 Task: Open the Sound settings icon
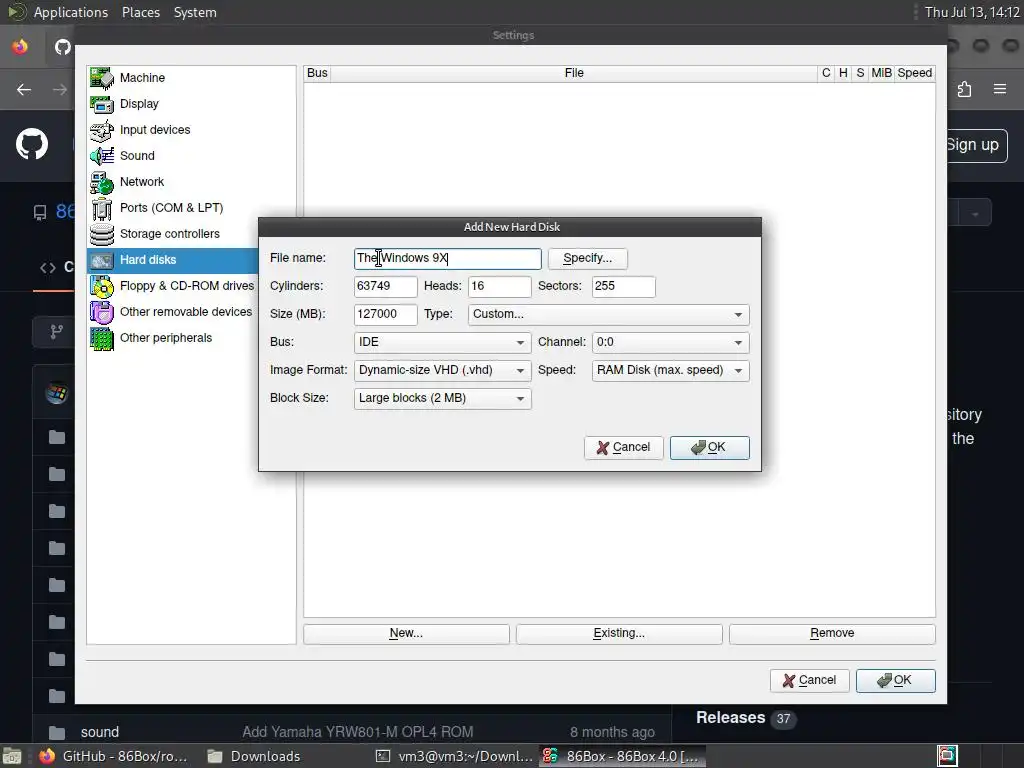[x=102, y=156]
